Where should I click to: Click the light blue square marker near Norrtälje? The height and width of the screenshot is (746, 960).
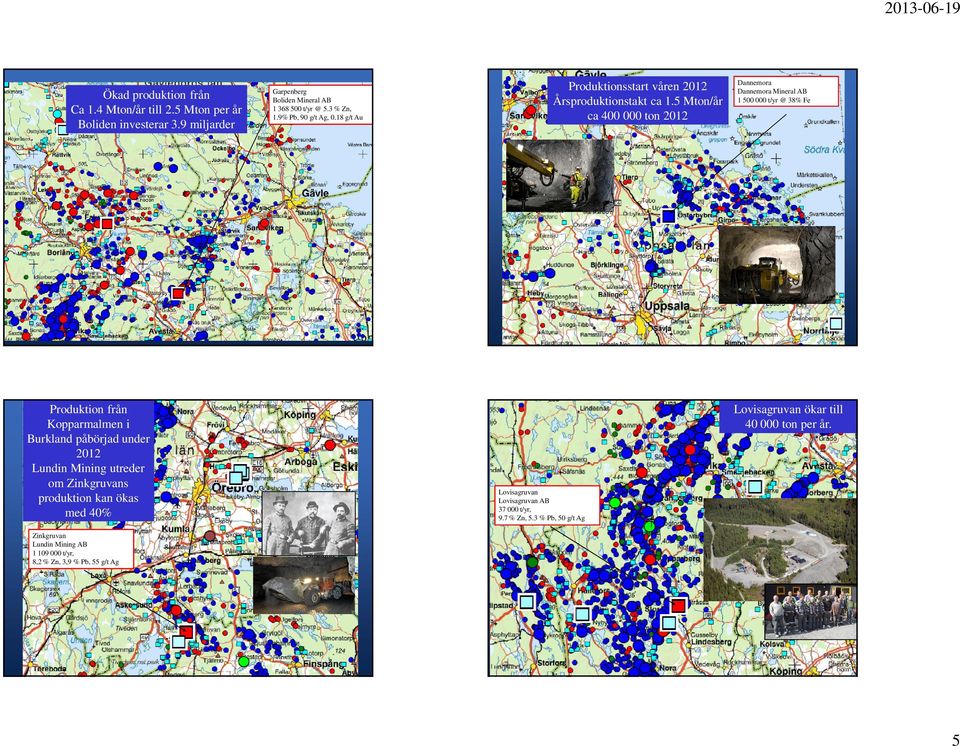[x=836, y=323]
